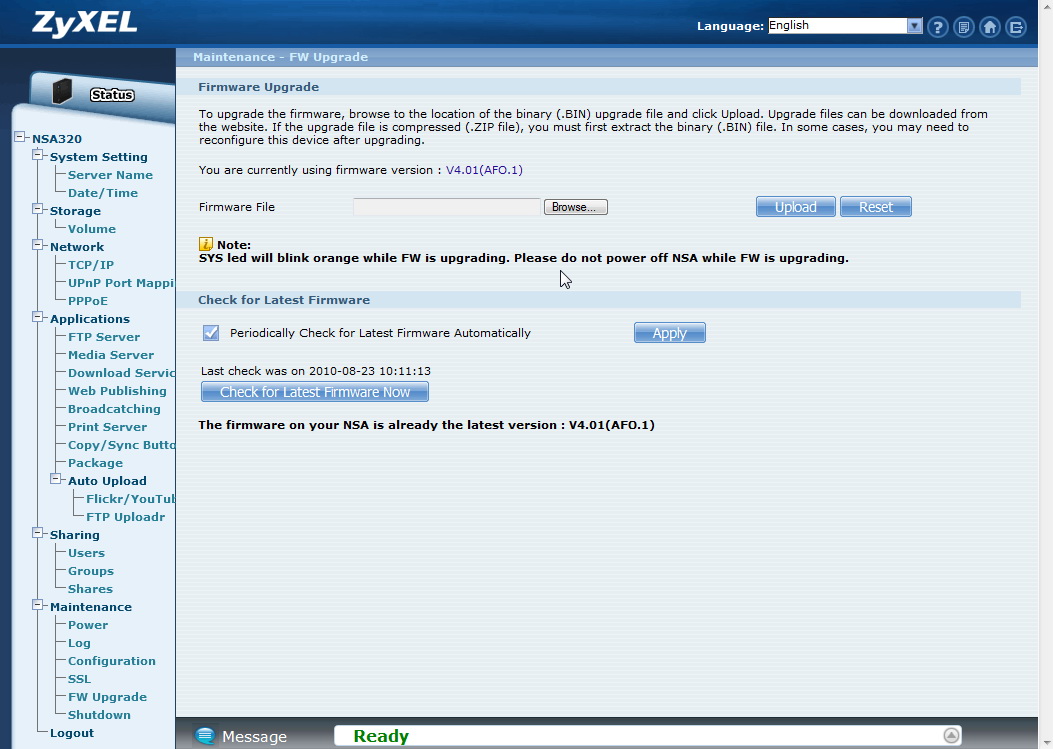Click the Logout icon in header

(1016, 27)
